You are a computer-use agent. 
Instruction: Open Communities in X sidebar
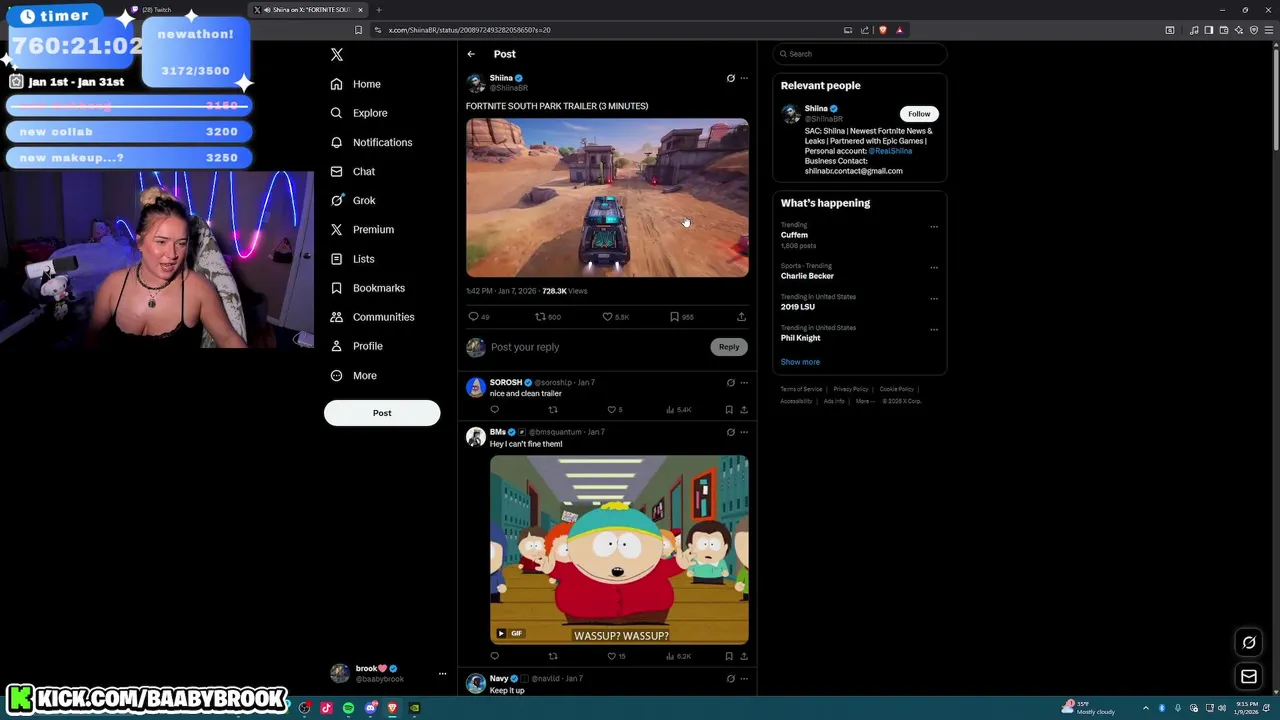(372, 317)
